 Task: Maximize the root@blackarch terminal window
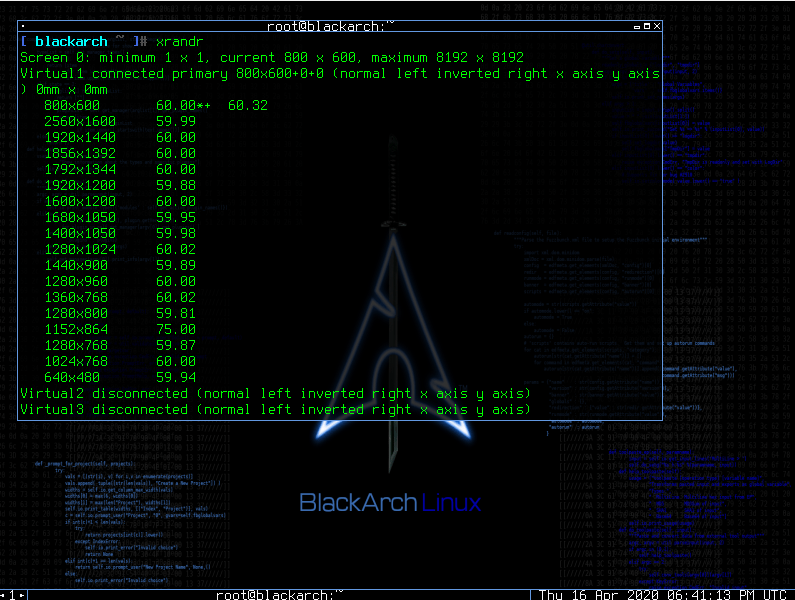(646, 26)
